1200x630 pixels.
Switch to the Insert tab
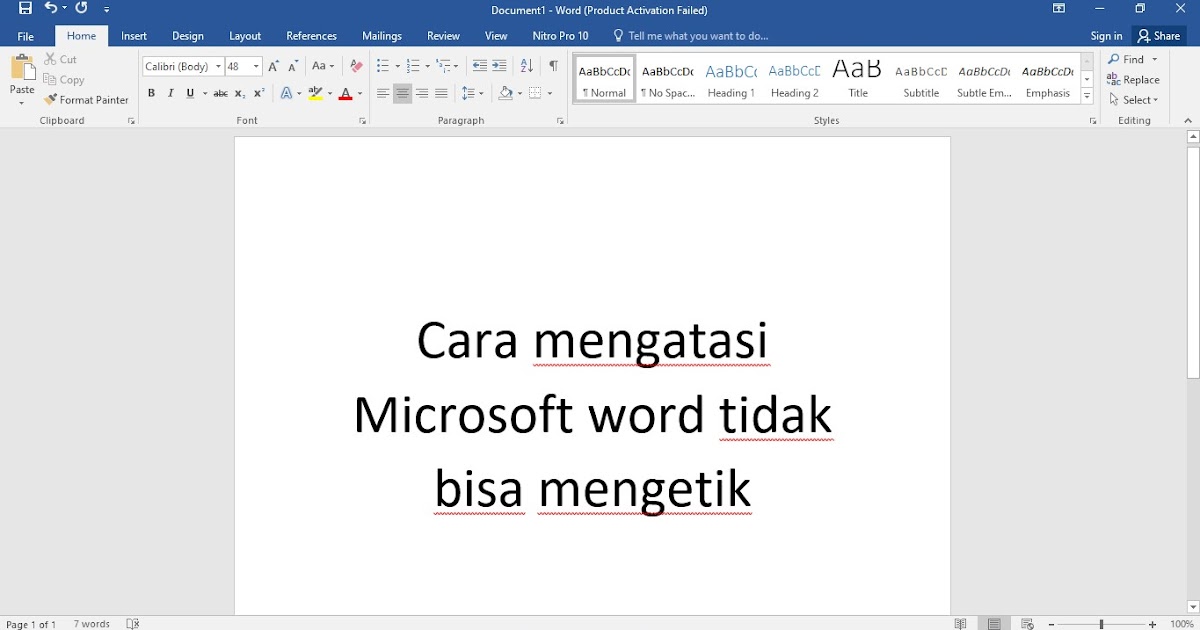click(134, 36)
